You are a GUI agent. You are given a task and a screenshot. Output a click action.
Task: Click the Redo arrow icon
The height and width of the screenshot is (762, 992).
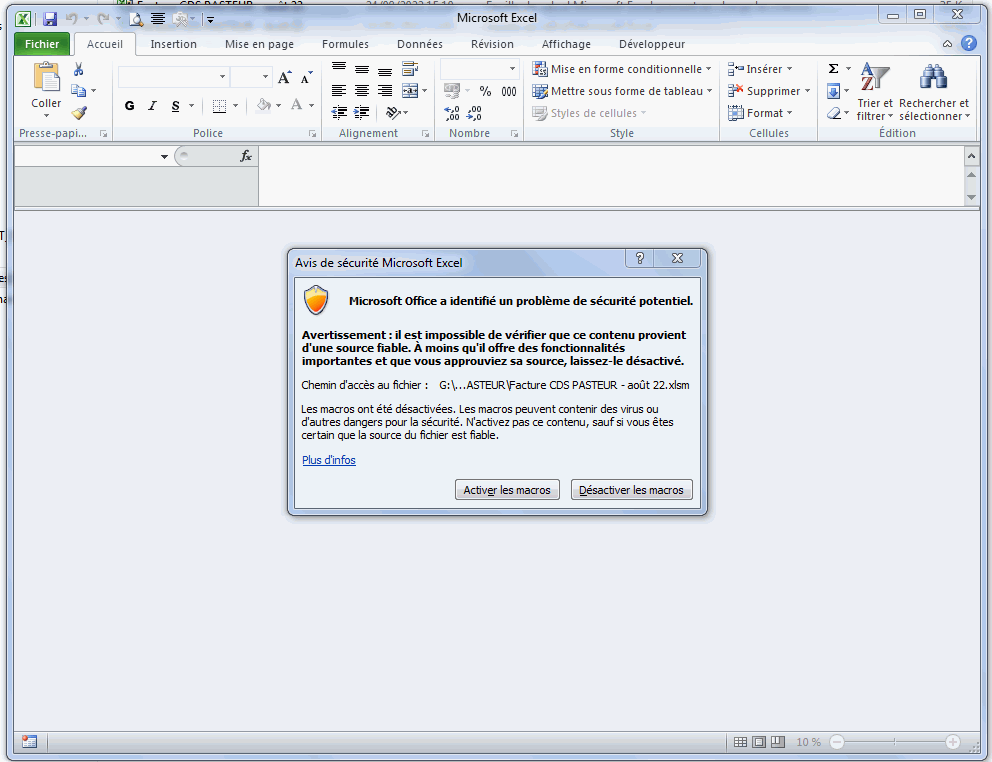[x=103, y=19]
